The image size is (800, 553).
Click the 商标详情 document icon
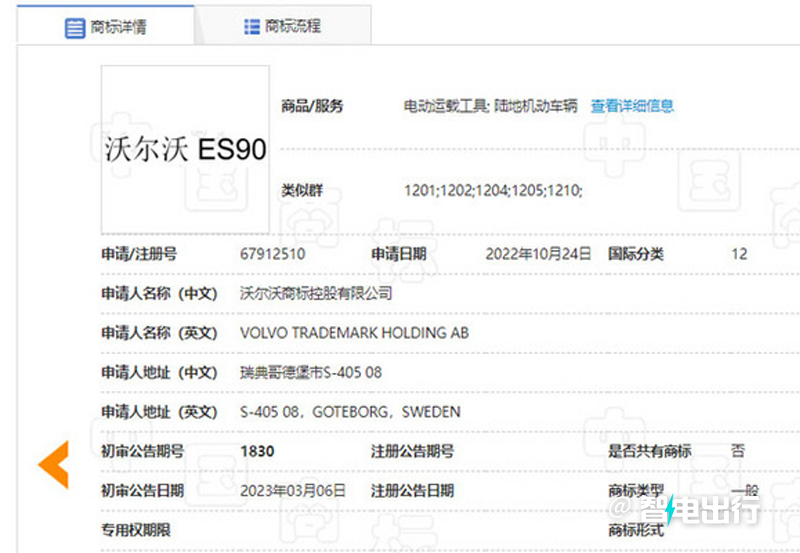[x=75, y=28]
